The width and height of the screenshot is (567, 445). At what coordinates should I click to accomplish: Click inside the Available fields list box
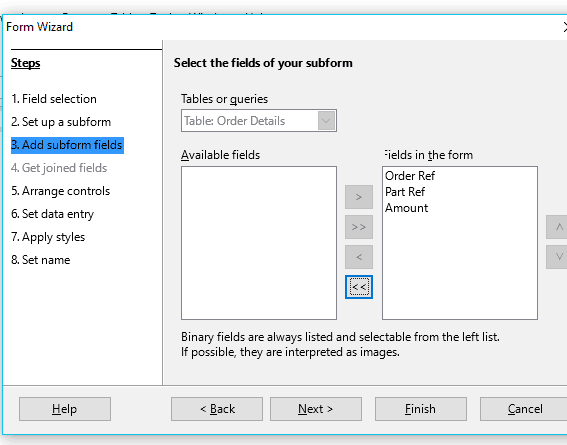coord(259,243)
